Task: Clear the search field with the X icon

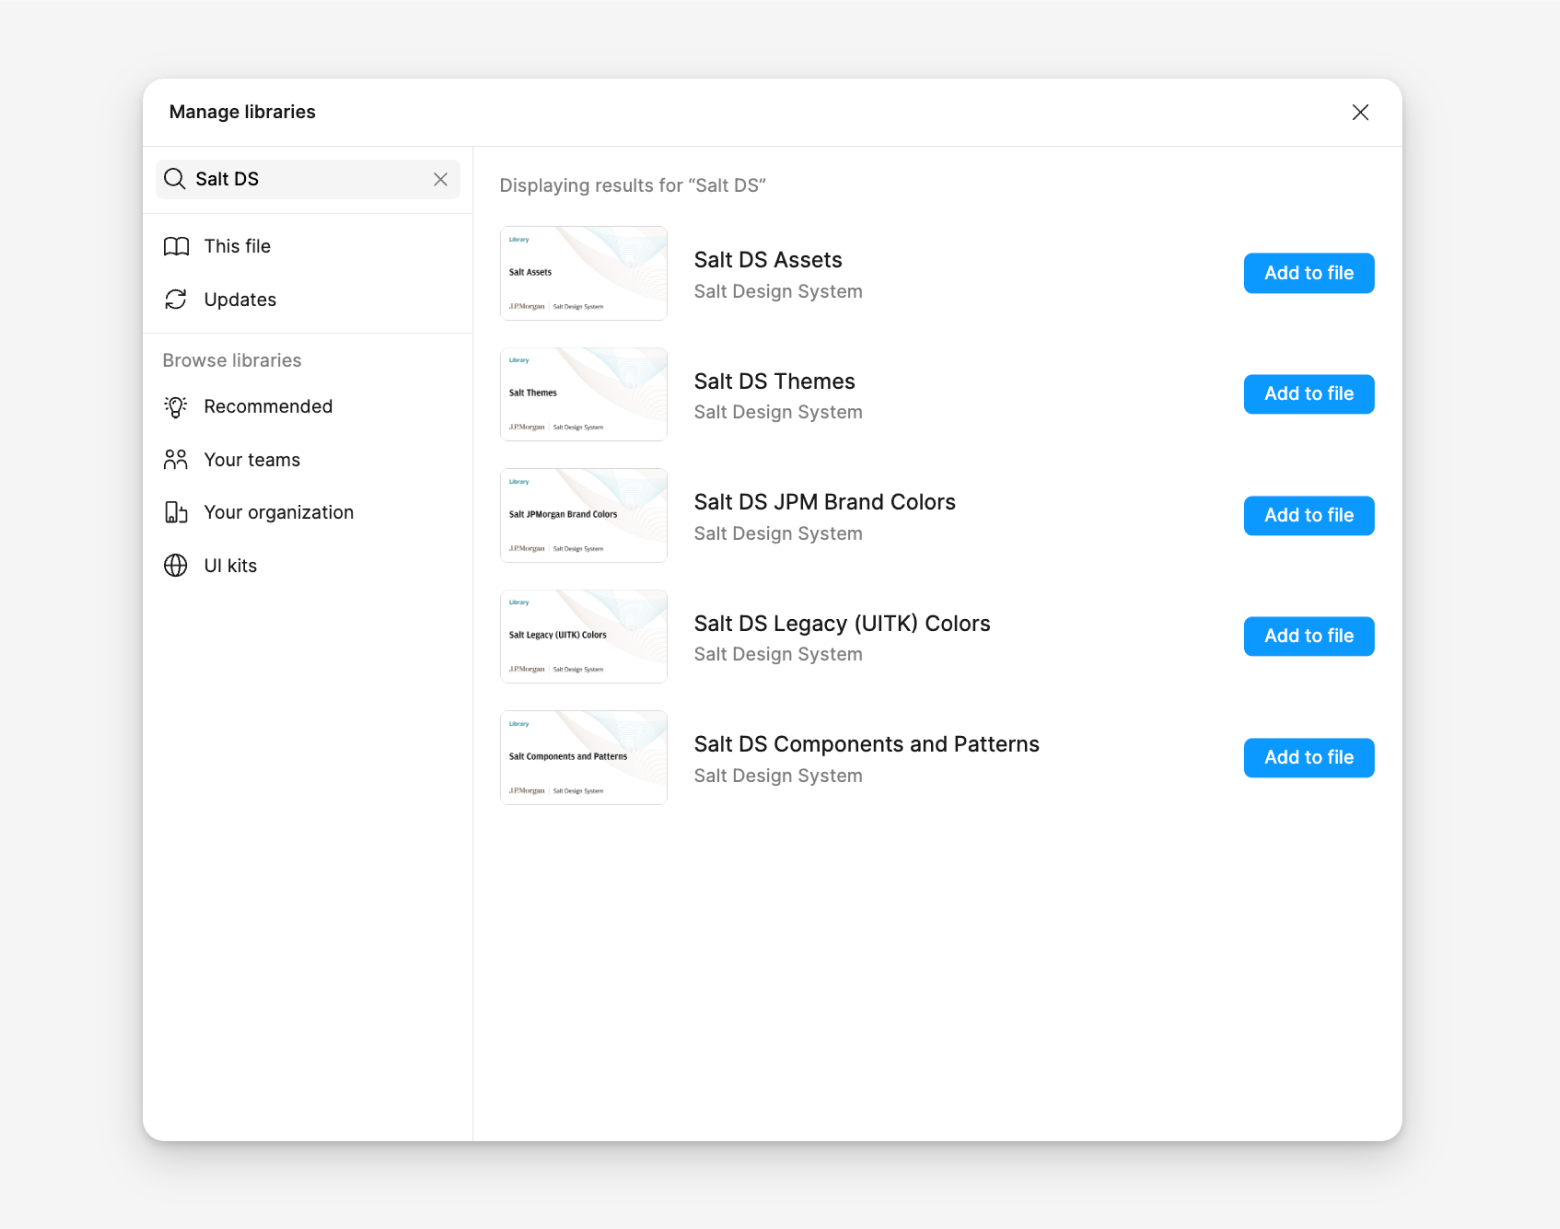Action: [x=440, y=179]
